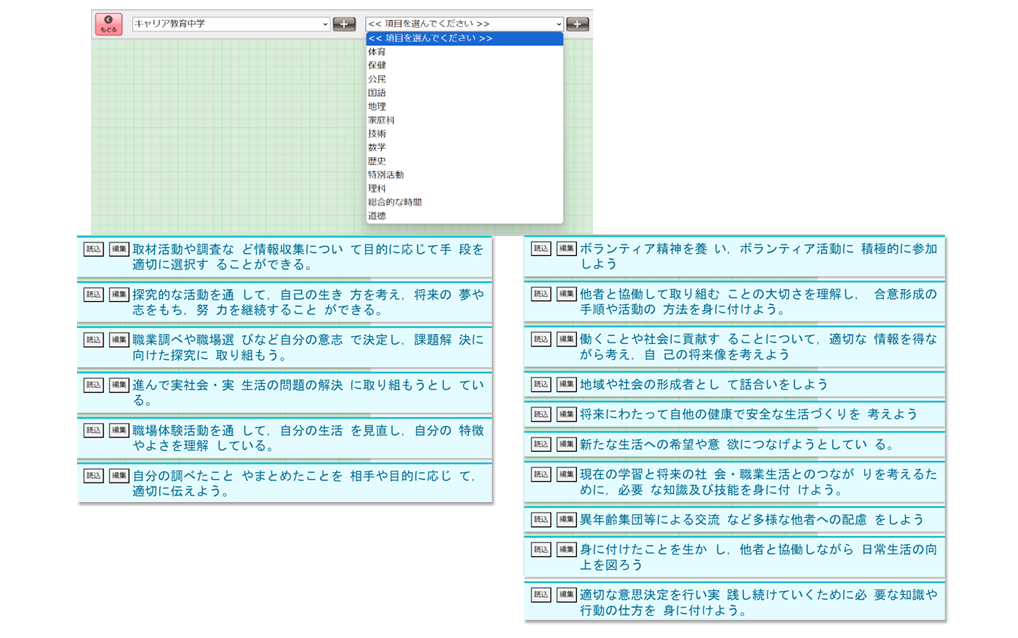This screenshot has width=1018, height=638.
Task: Click 編集 button for 適切な意思決定 item
Action: [567, 594]
